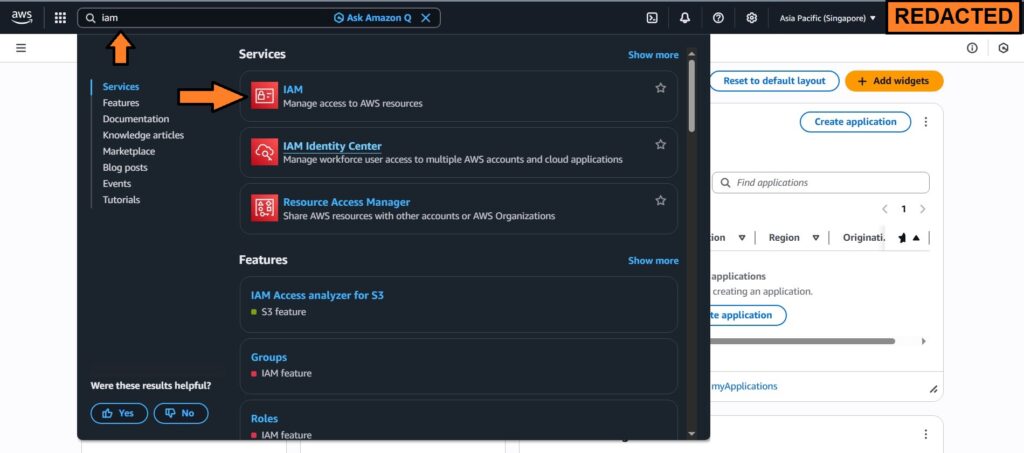Screen dimensions: 1024x453
Task: Show more results under Features
Action: click(x=653, y=261)
